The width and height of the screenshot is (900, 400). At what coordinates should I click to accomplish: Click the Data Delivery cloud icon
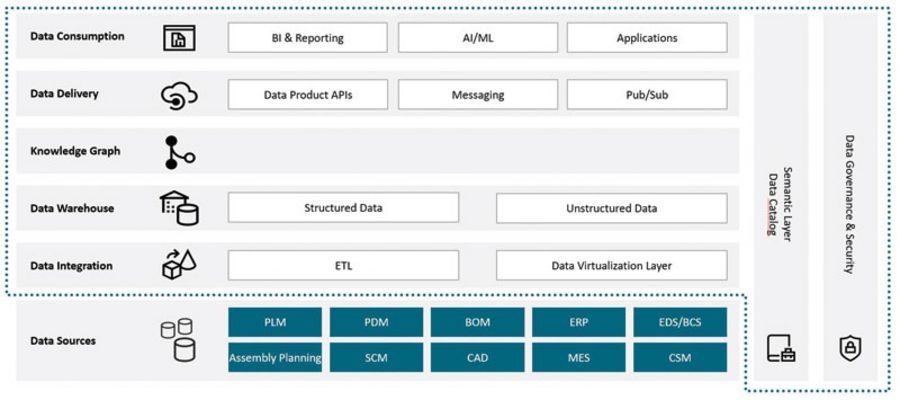tap(180, 95)
